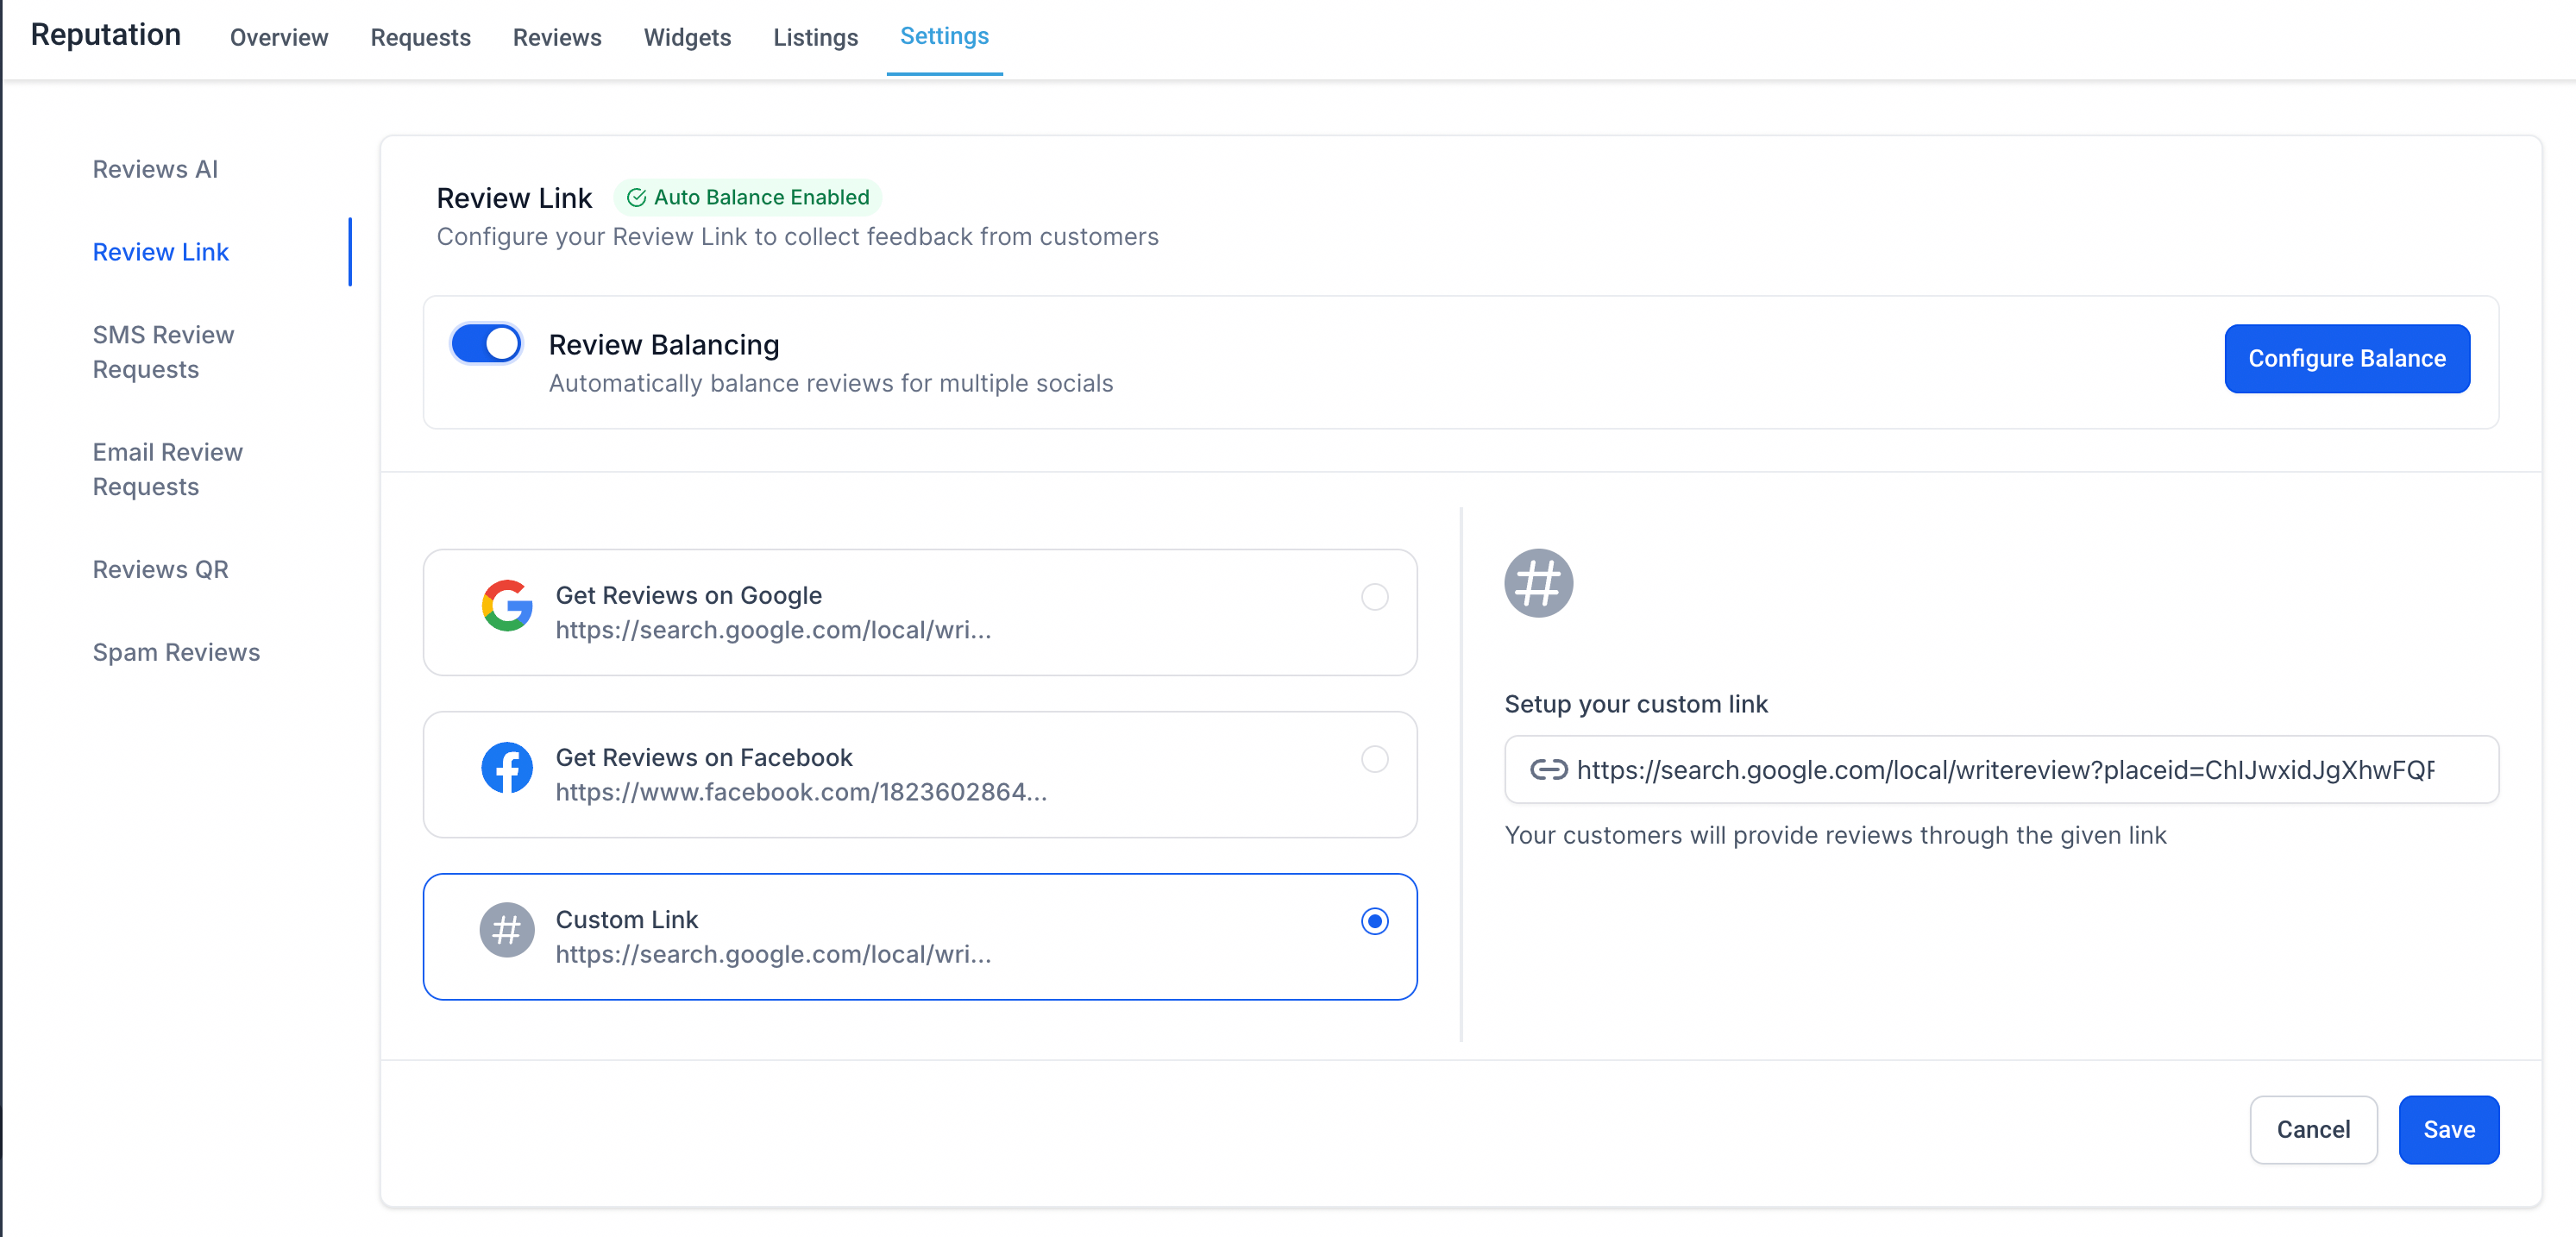This screenshot has height=1237, width=2576.
Task: Click the Cancel button
Action: [2312, 1129]
